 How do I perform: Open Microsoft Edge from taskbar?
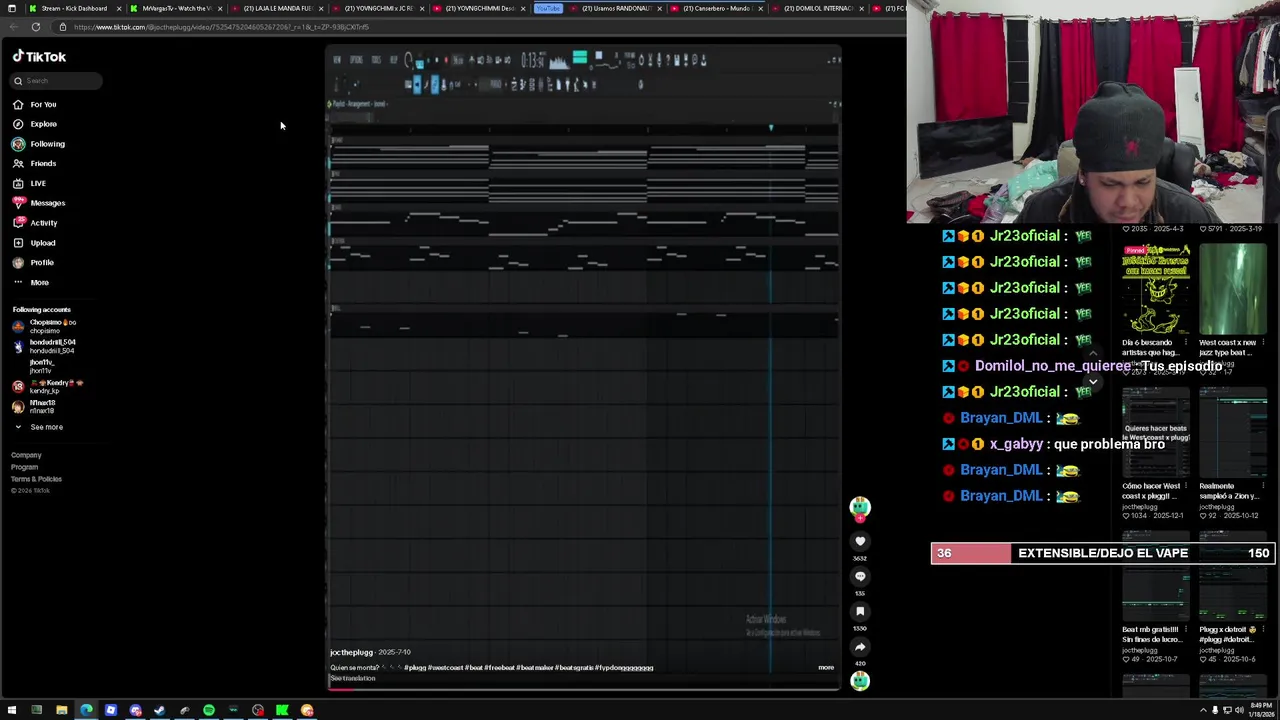coord(86,710)
